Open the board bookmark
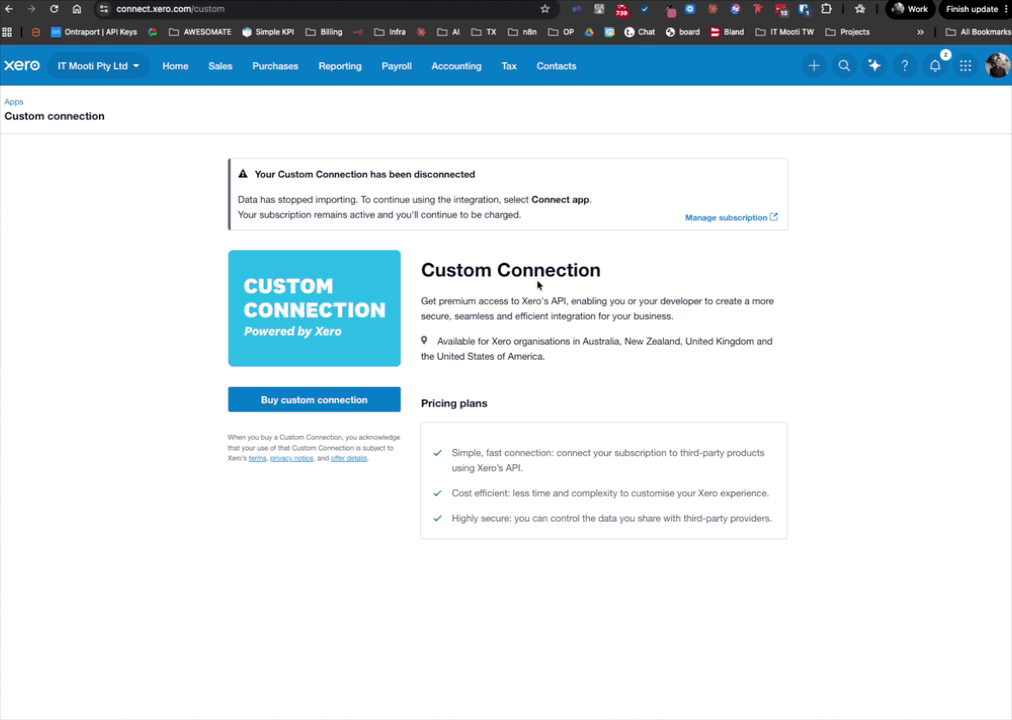Screen dimensions: 1012x720 [x=683, y=32]
